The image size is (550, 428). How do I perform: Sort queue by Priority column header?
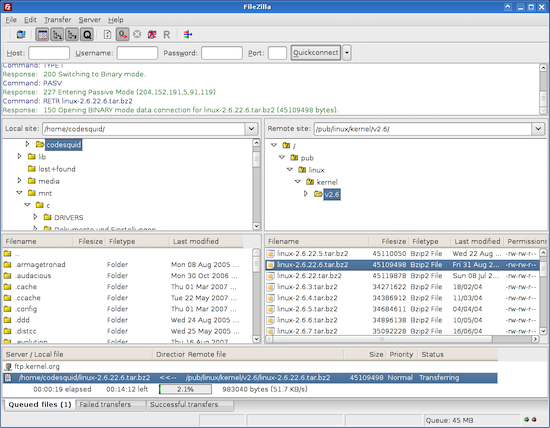click(402, 354)
